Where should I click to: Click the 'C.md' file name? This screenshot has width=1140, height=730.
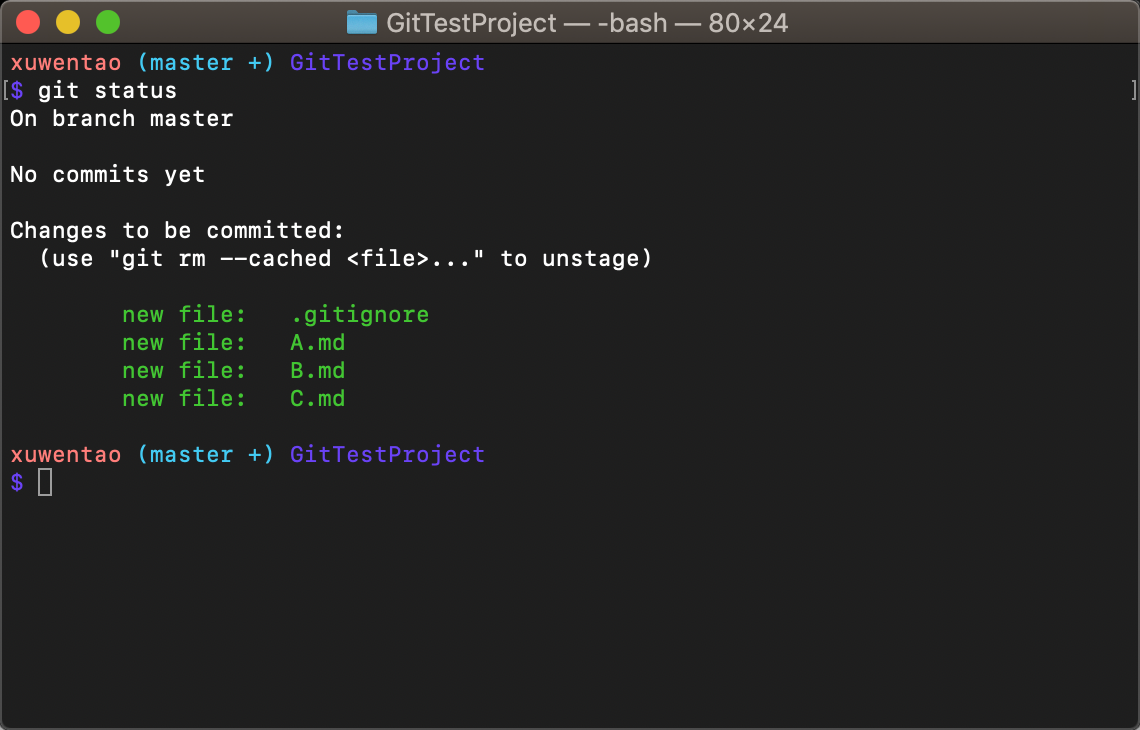318,398
